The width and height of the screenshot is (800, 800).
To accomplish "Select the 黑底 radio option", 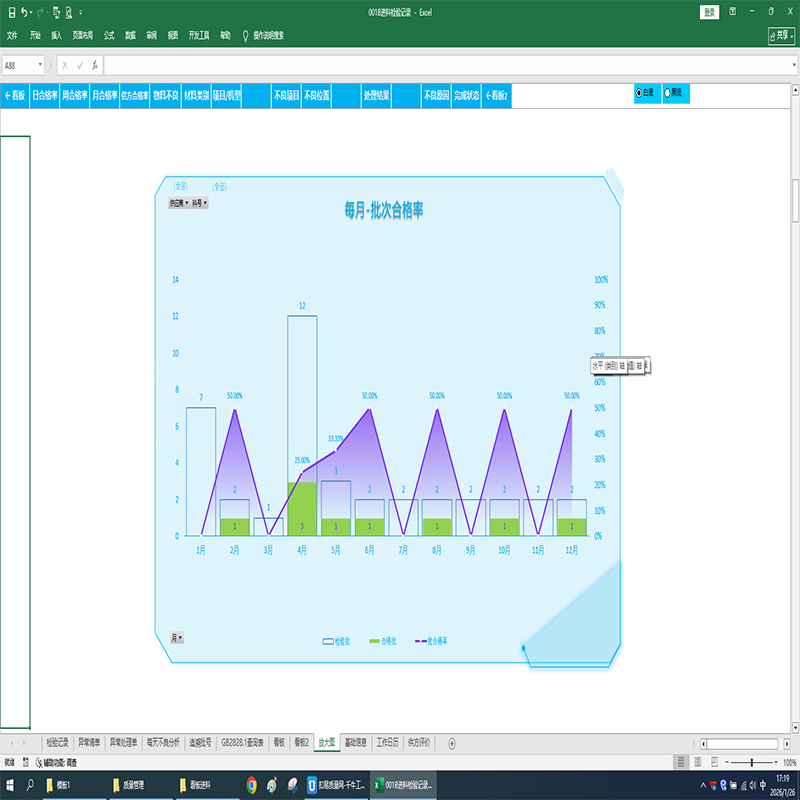I will coord(667,93).
